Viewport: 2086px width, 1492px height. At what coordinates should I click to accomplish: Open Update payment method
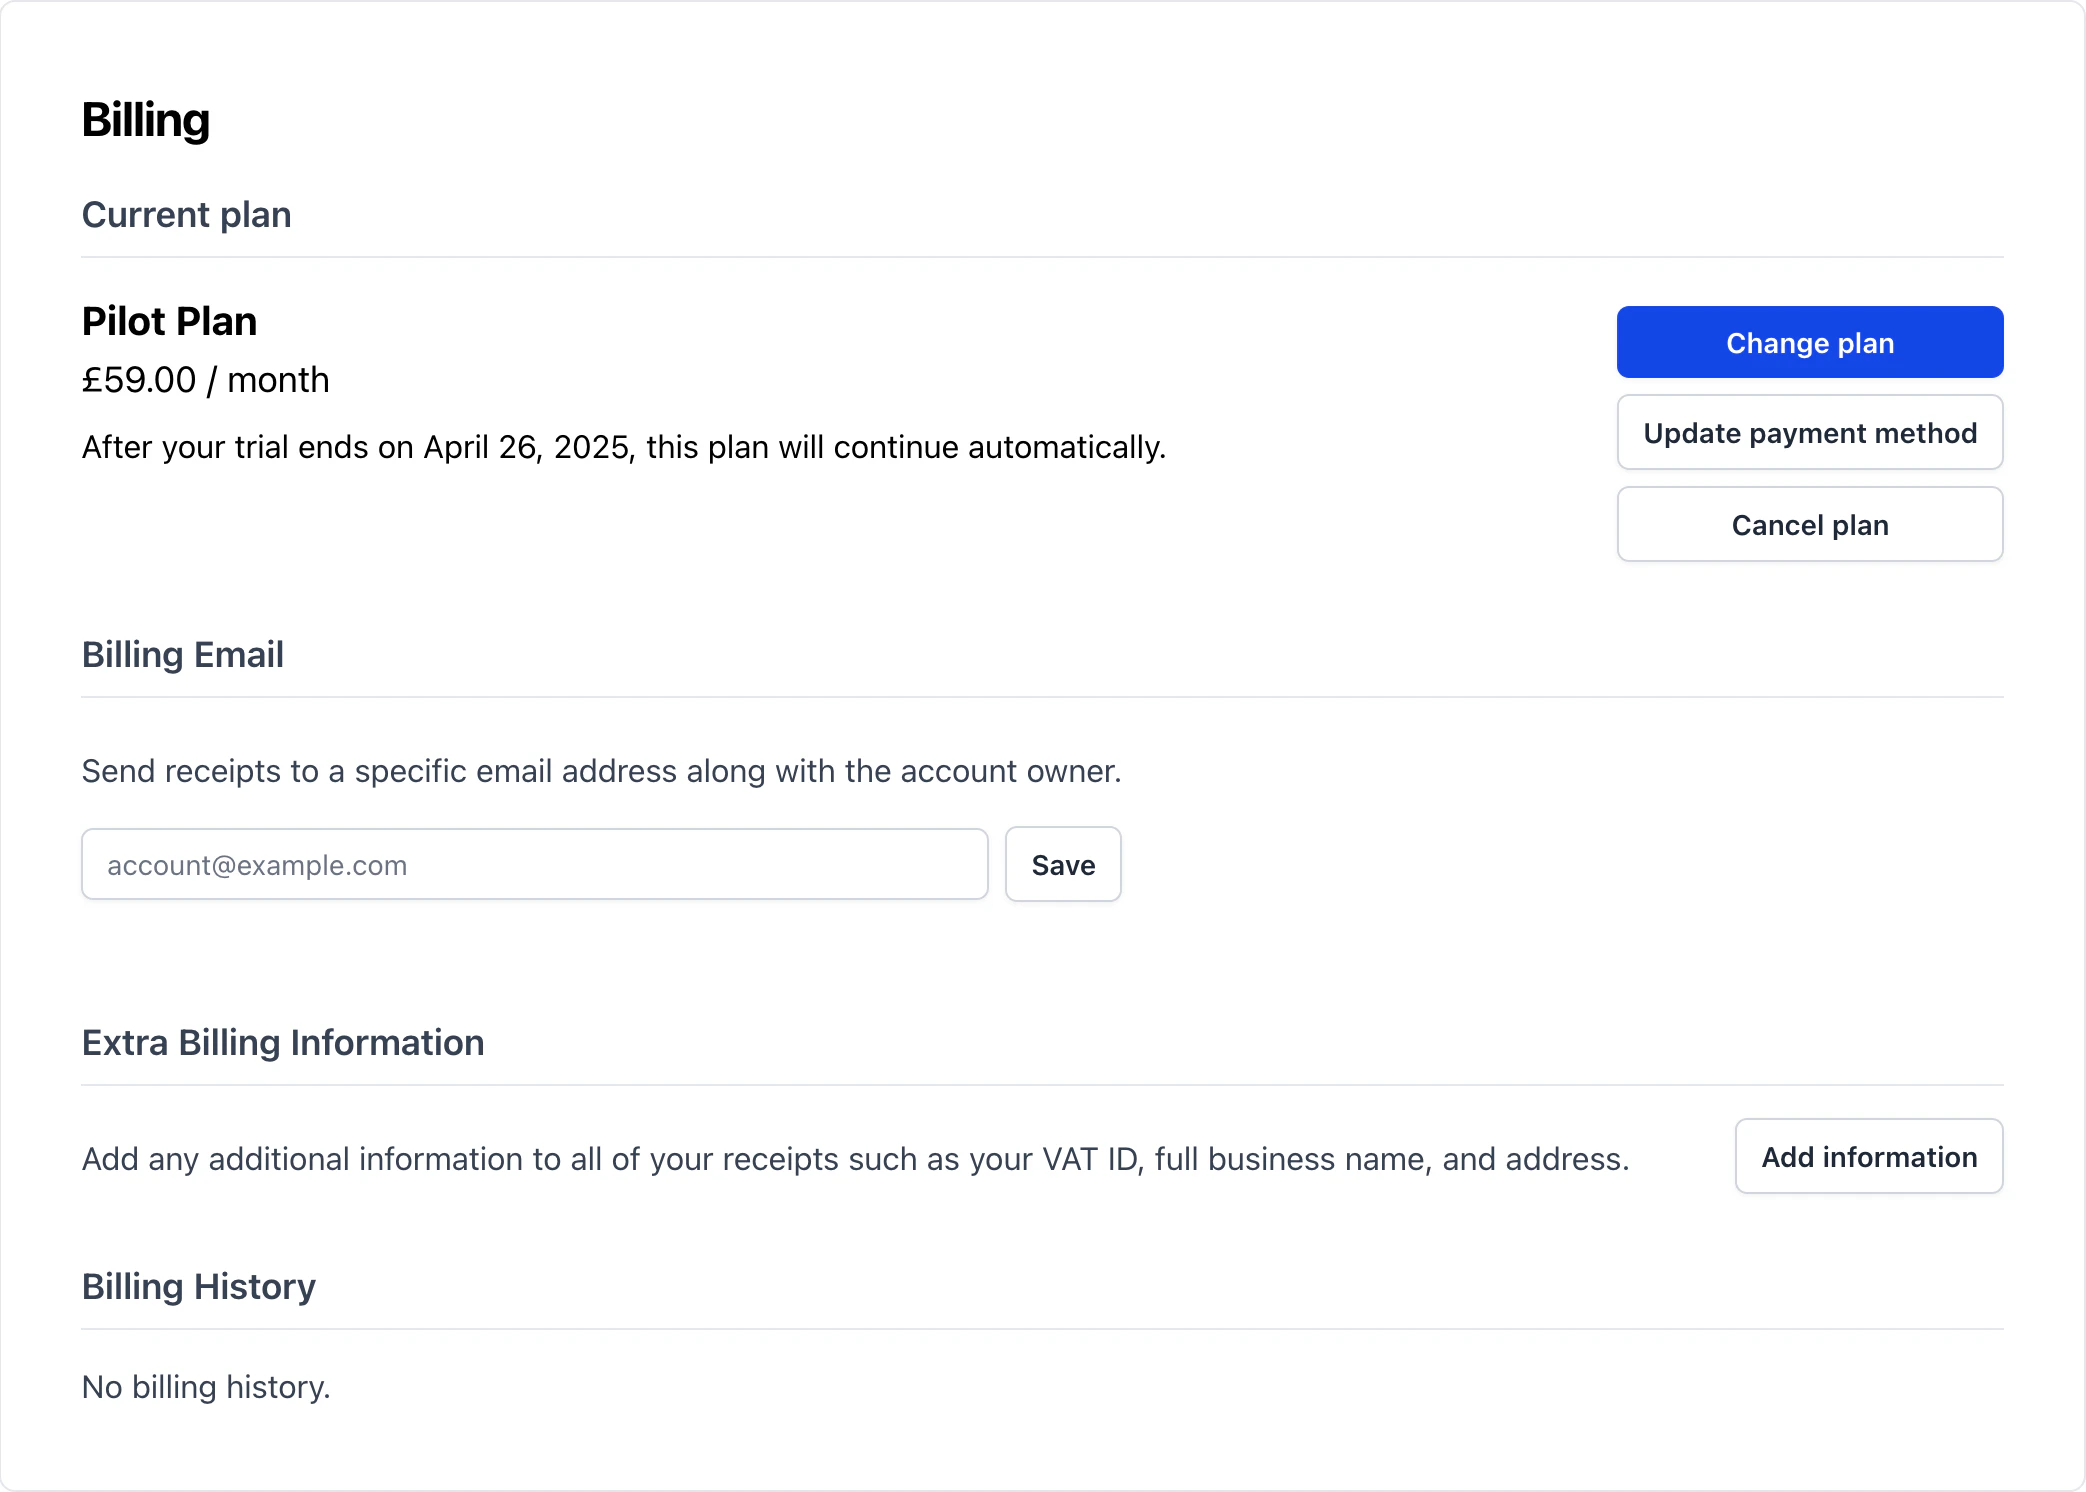point(1809,433)
